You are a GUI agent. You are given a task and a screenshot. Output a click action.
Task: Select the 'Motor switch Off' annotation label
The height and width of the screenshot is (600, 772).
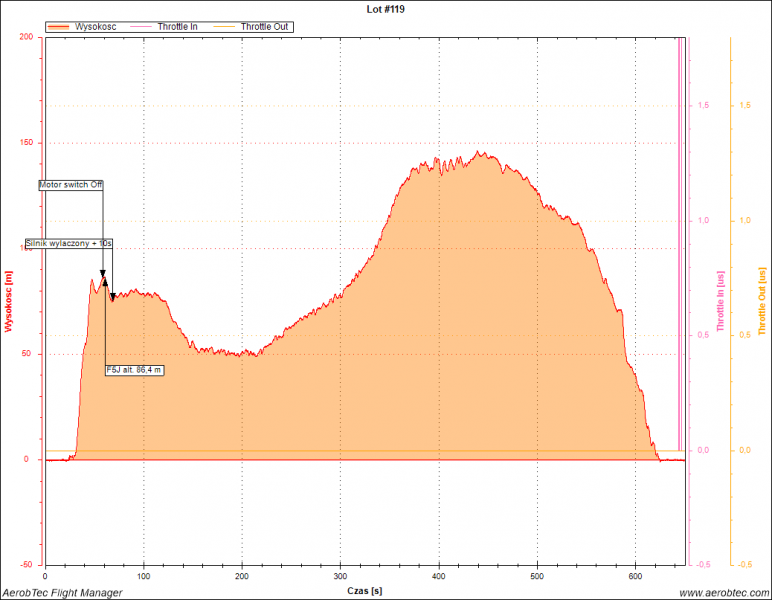71,185
